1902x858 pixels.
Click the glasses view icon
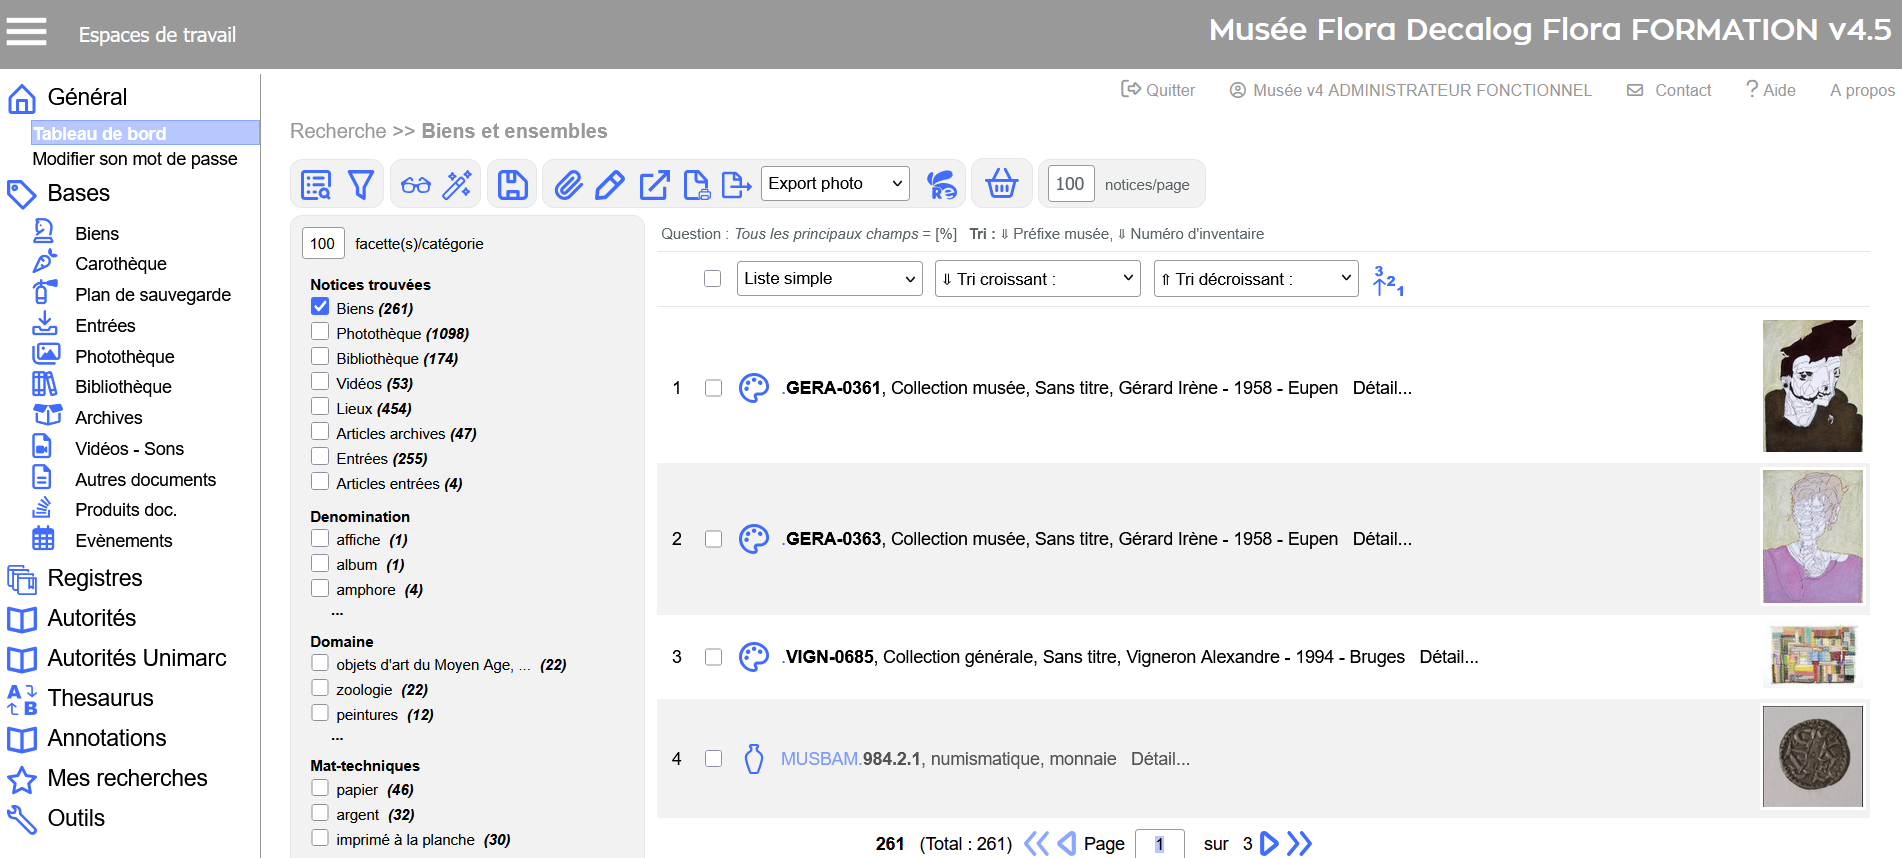(x=416, y=185)
